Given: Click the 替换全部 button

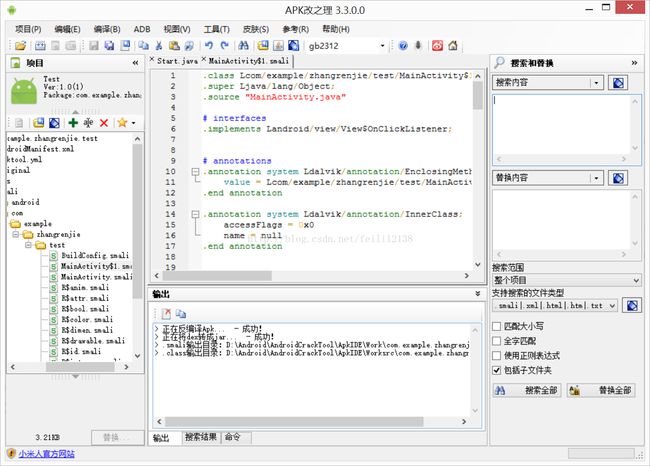Looking at the screenshot, I should point(601,390).
